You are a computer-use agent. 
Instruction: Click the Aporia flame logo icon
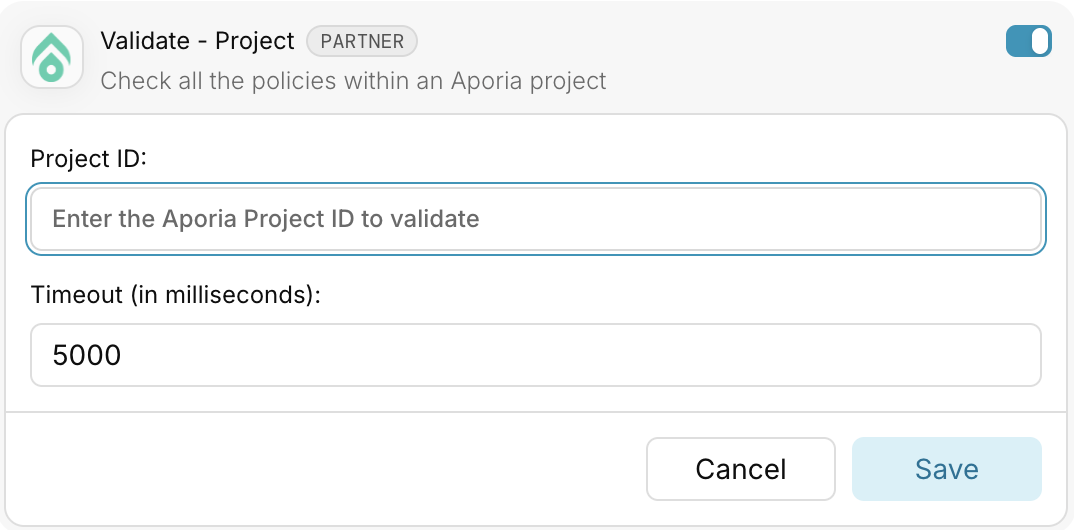coord(52,58)
